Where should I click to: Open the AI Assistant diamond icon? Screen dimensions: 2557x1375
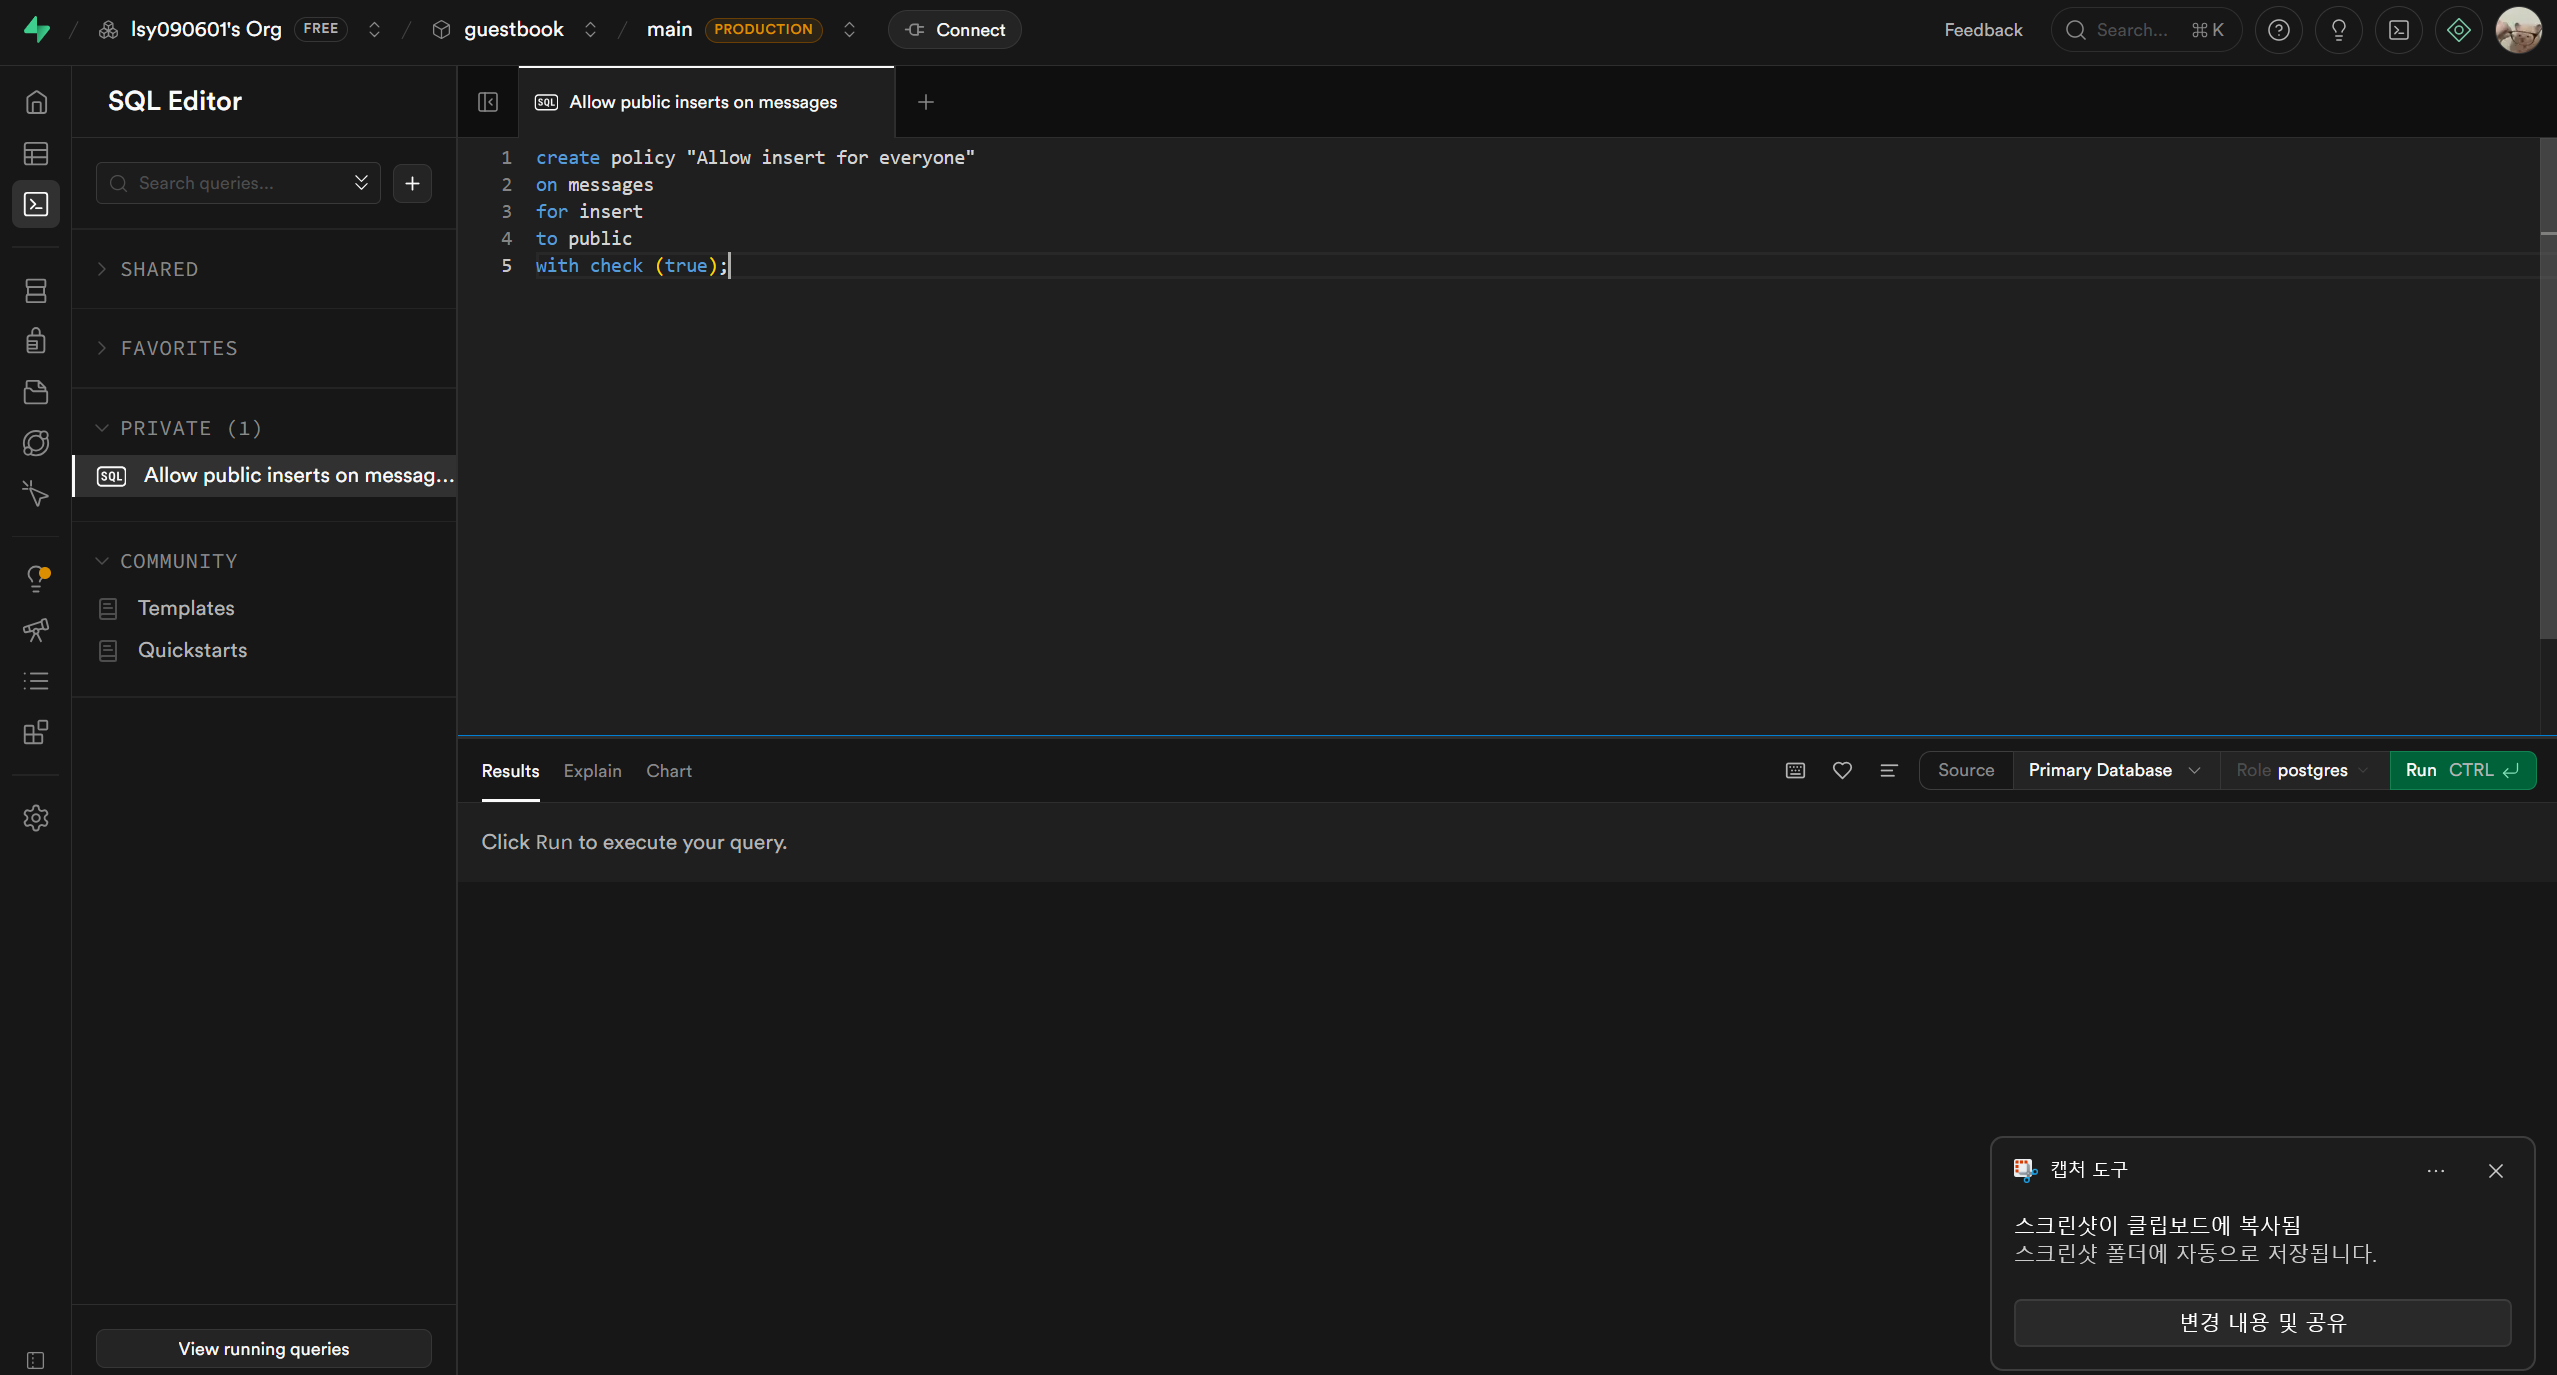2458,30
